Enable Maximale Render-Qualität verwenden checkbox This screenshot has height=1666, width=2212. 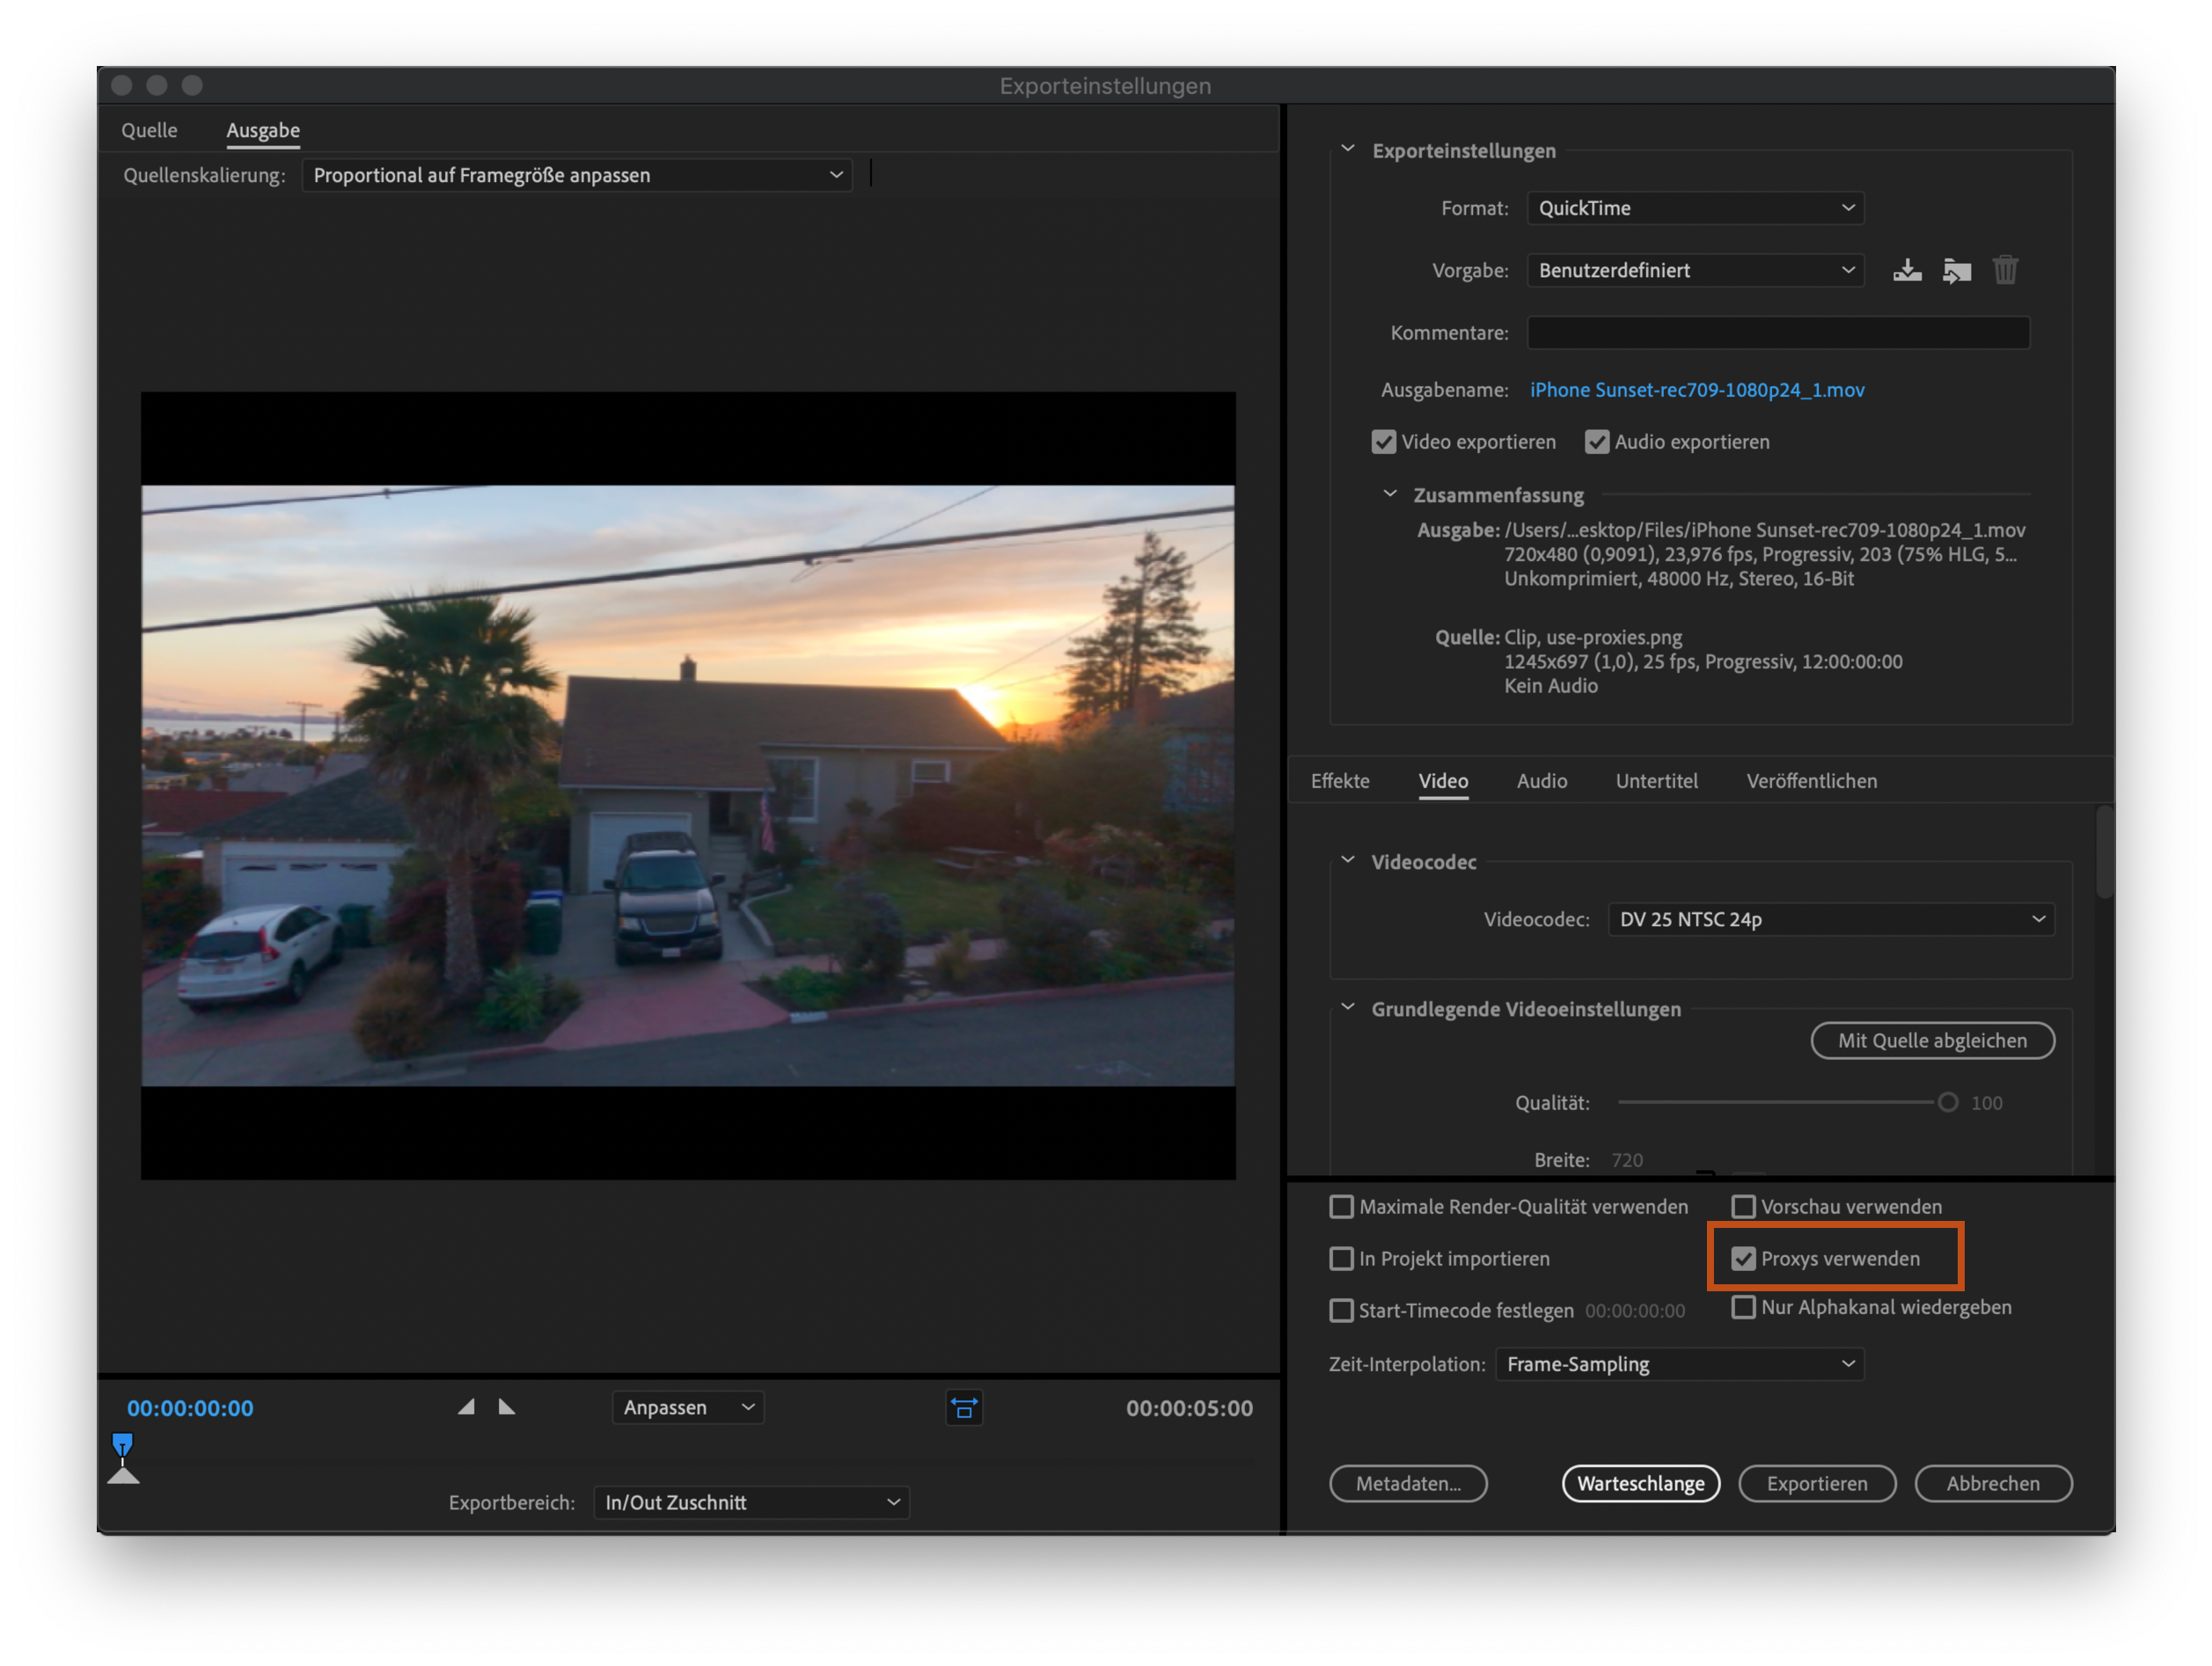click(x=1341, y=1207)
